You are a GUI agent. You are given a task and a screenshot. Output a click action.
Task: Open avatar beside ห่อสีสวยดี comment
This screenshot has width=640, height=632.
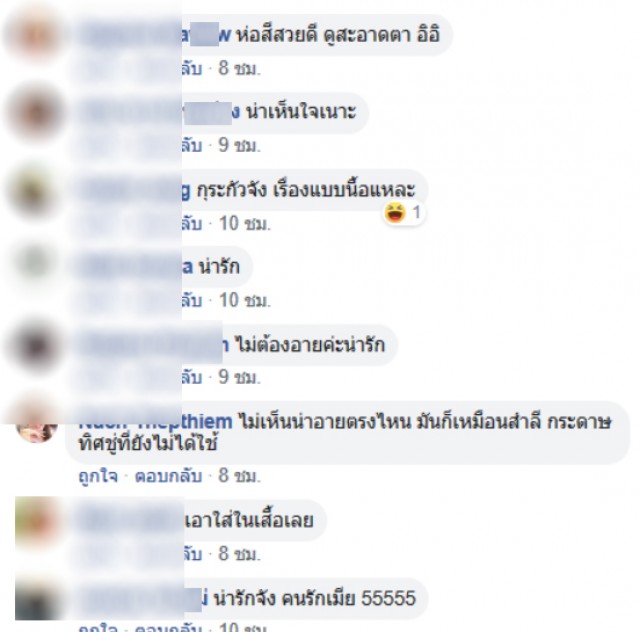click(x=36, y=34)
